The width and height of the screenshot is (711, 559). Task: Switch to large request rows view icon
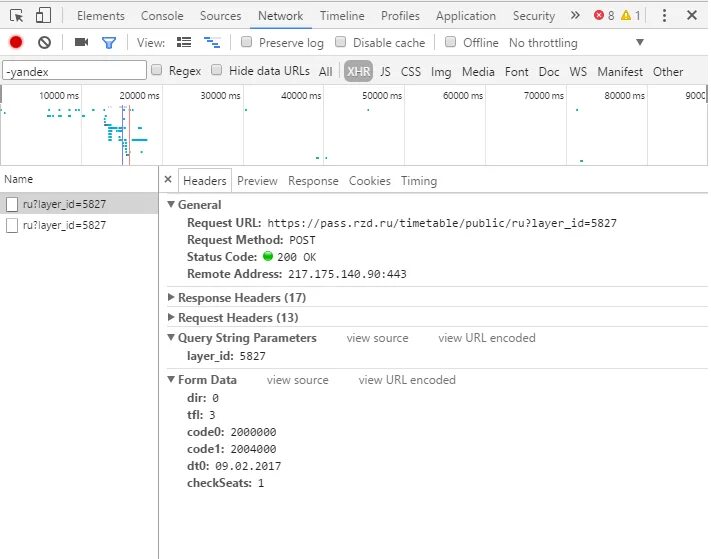coord(184,42)
